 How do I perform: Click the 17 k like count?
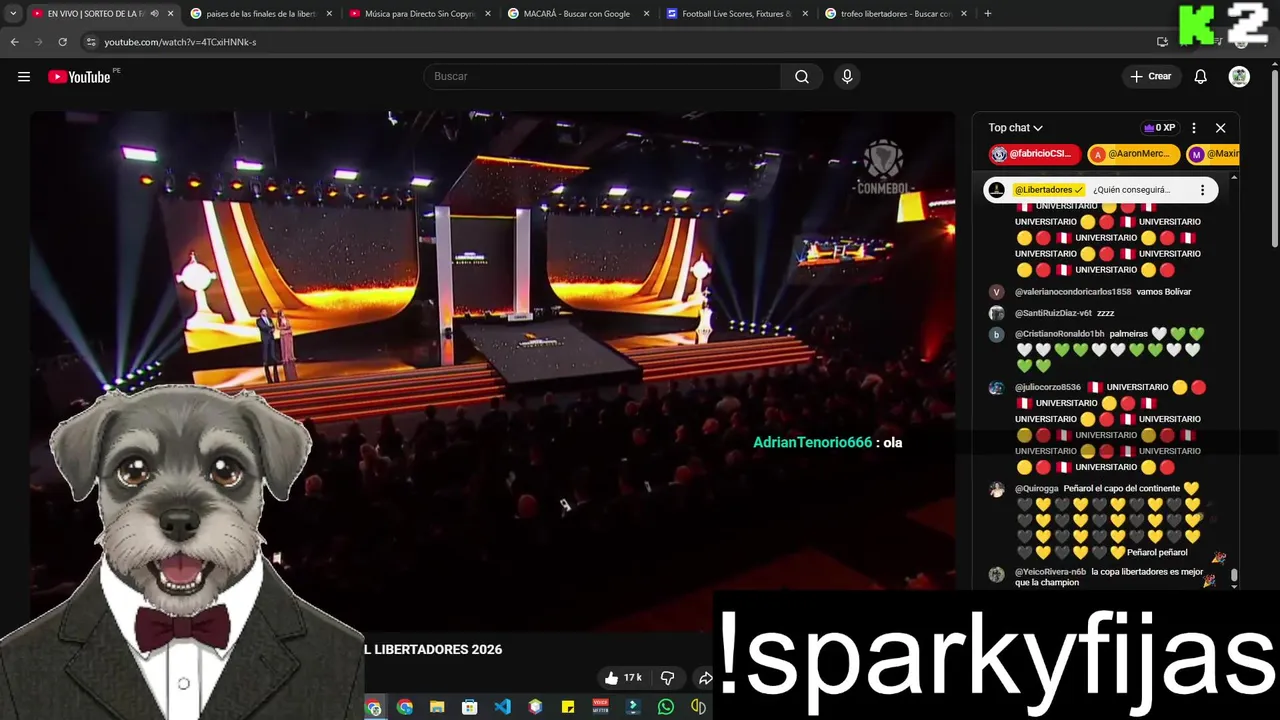click(x=633, y=678)
